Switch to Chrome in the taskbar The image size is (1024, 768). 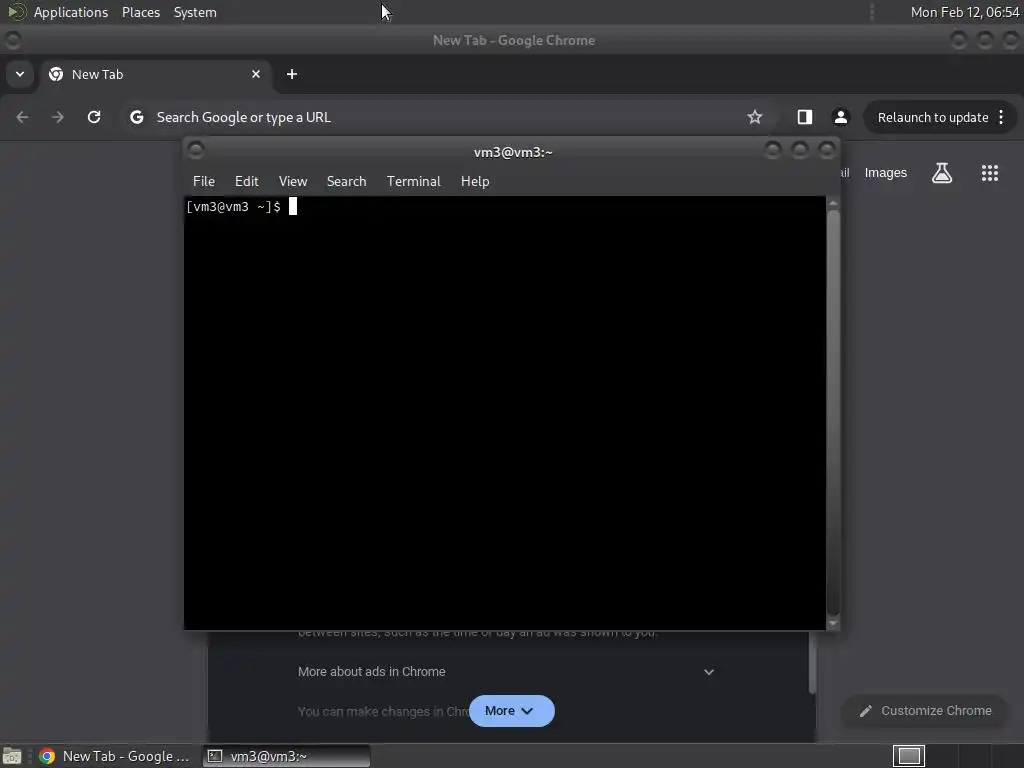(115, 756)
